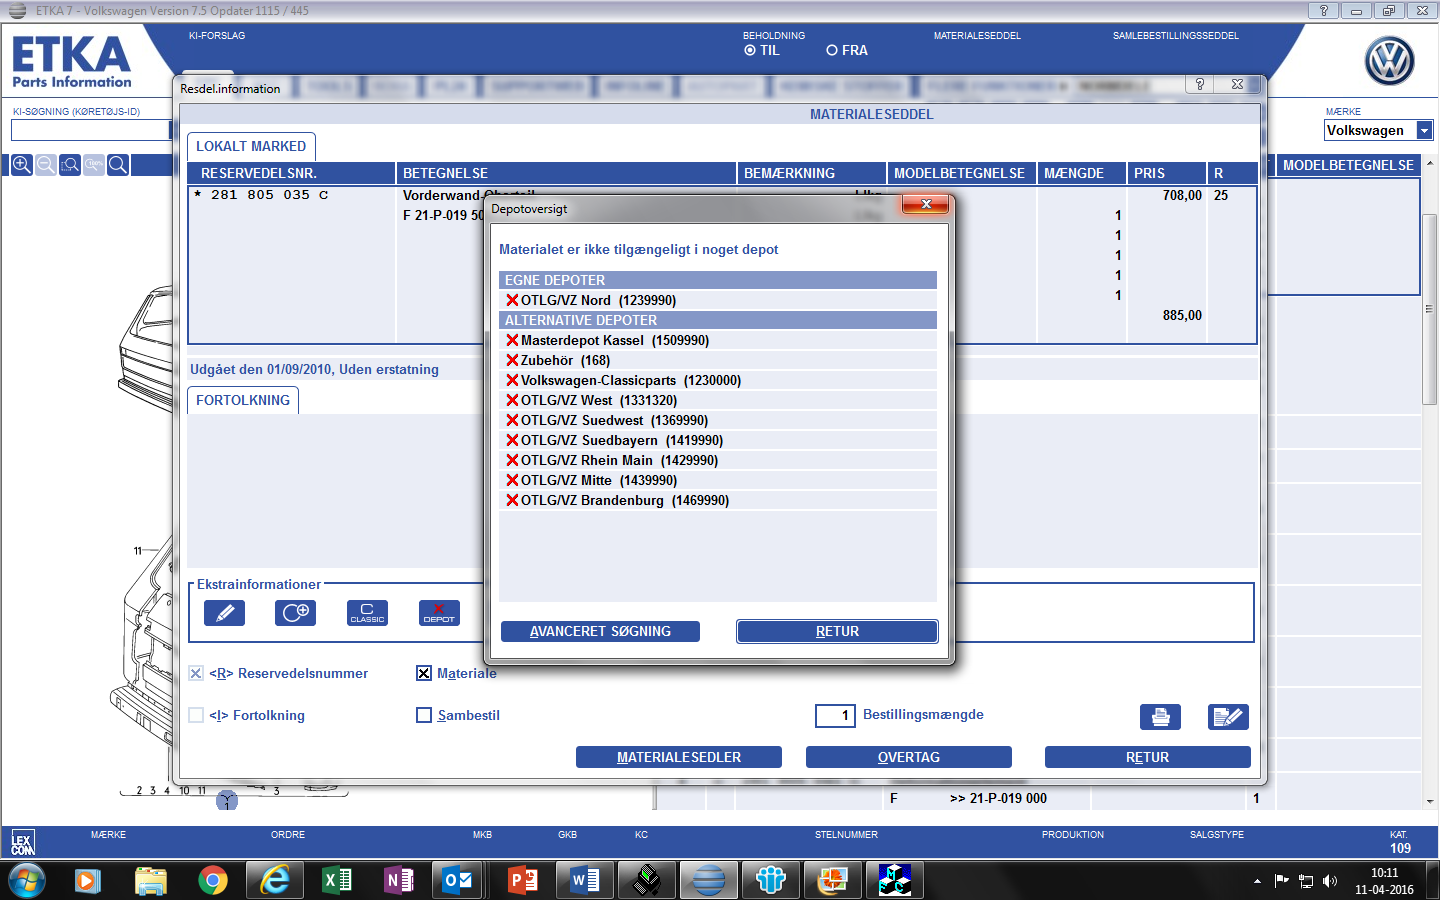Click the OVERTAG button
Viewport: 1440px width, 900px height.
click(908, 757)
